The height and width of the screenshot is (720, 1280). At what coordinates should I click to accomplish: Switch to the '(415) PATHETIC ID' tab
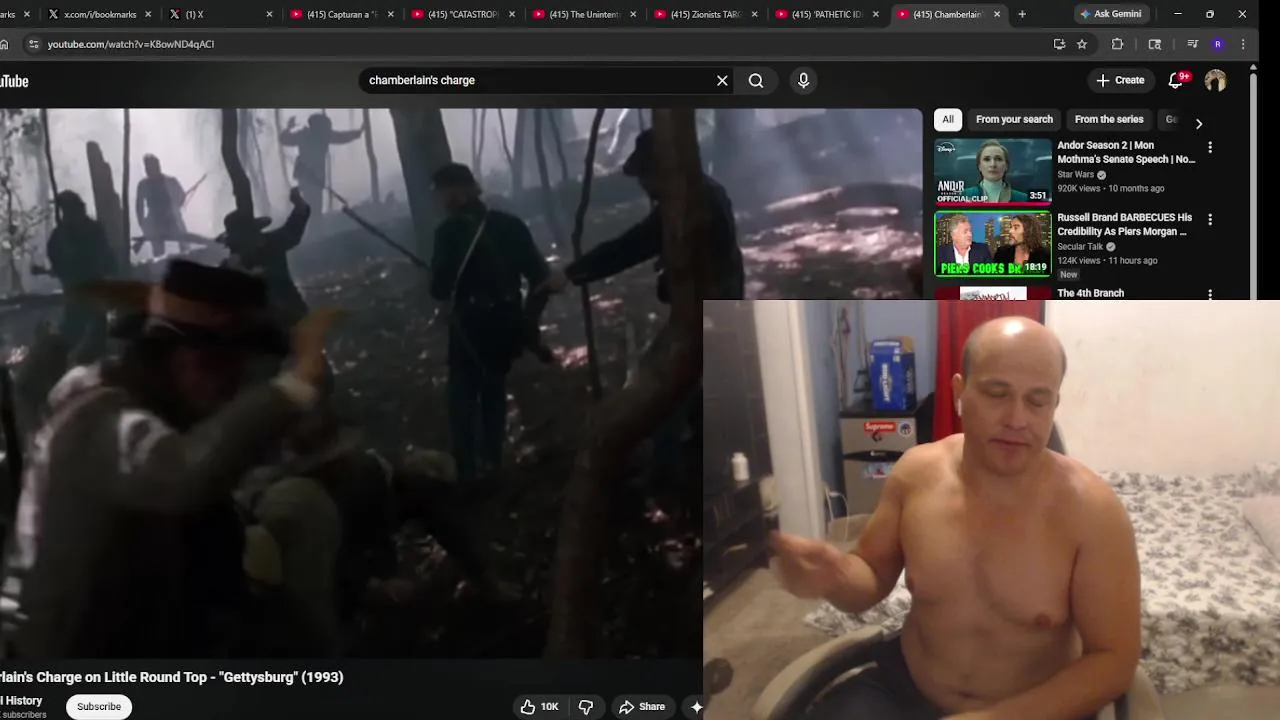click(826, 14)
